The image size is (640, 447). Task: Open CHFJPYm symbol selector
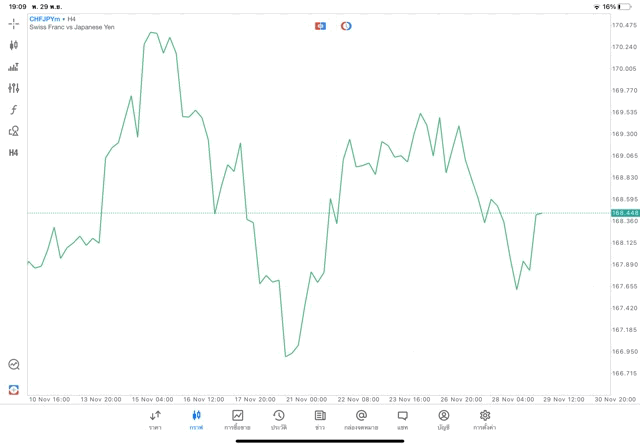(x=44, y=19)
